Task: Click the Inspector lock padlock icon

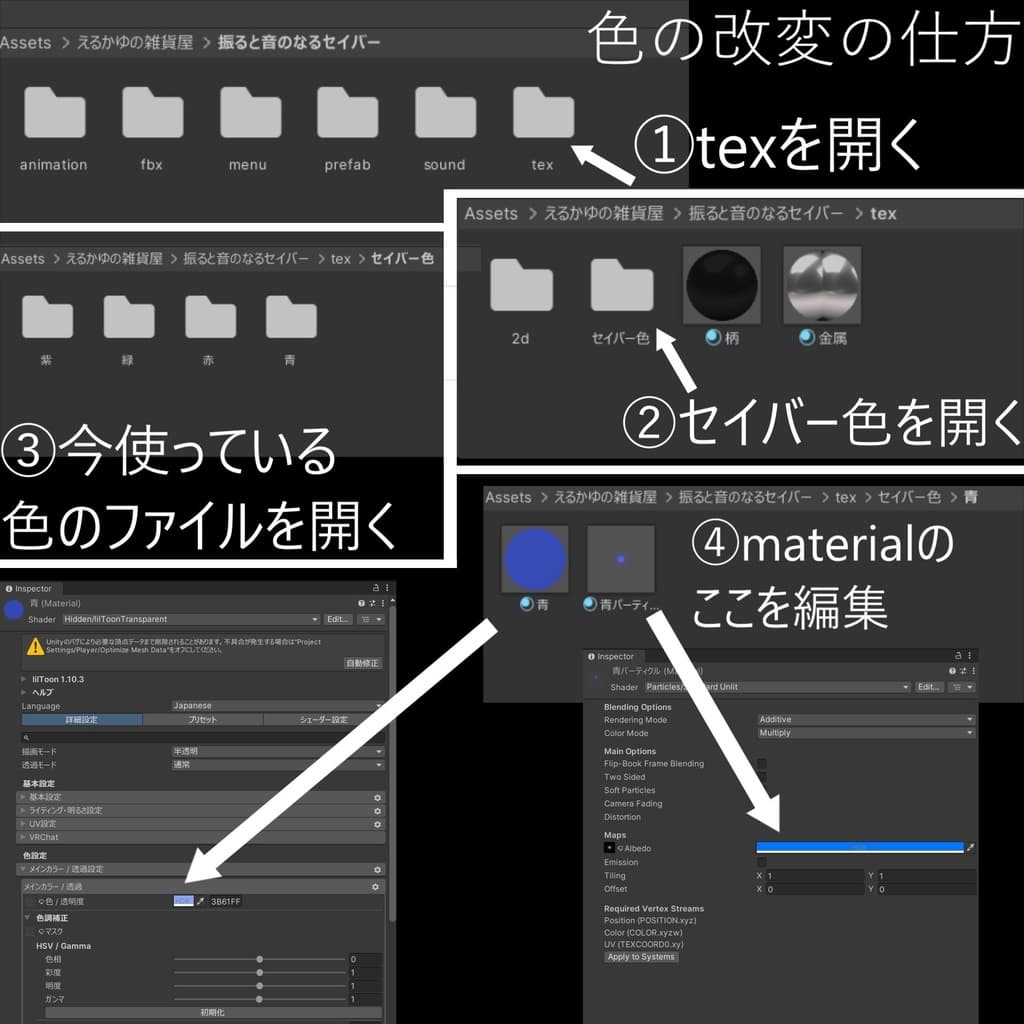Action: pyautogui.click(x=375, y=588)
